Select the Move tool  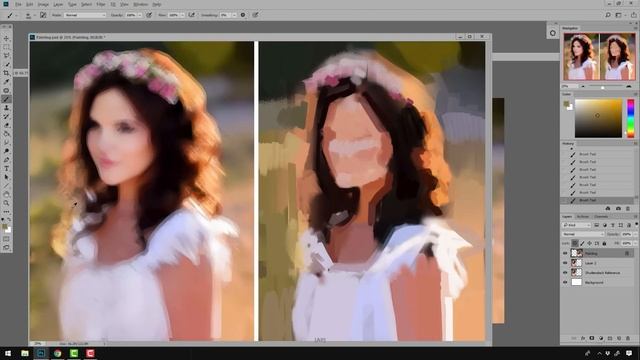pyautogui.click(x=6, y=38)
